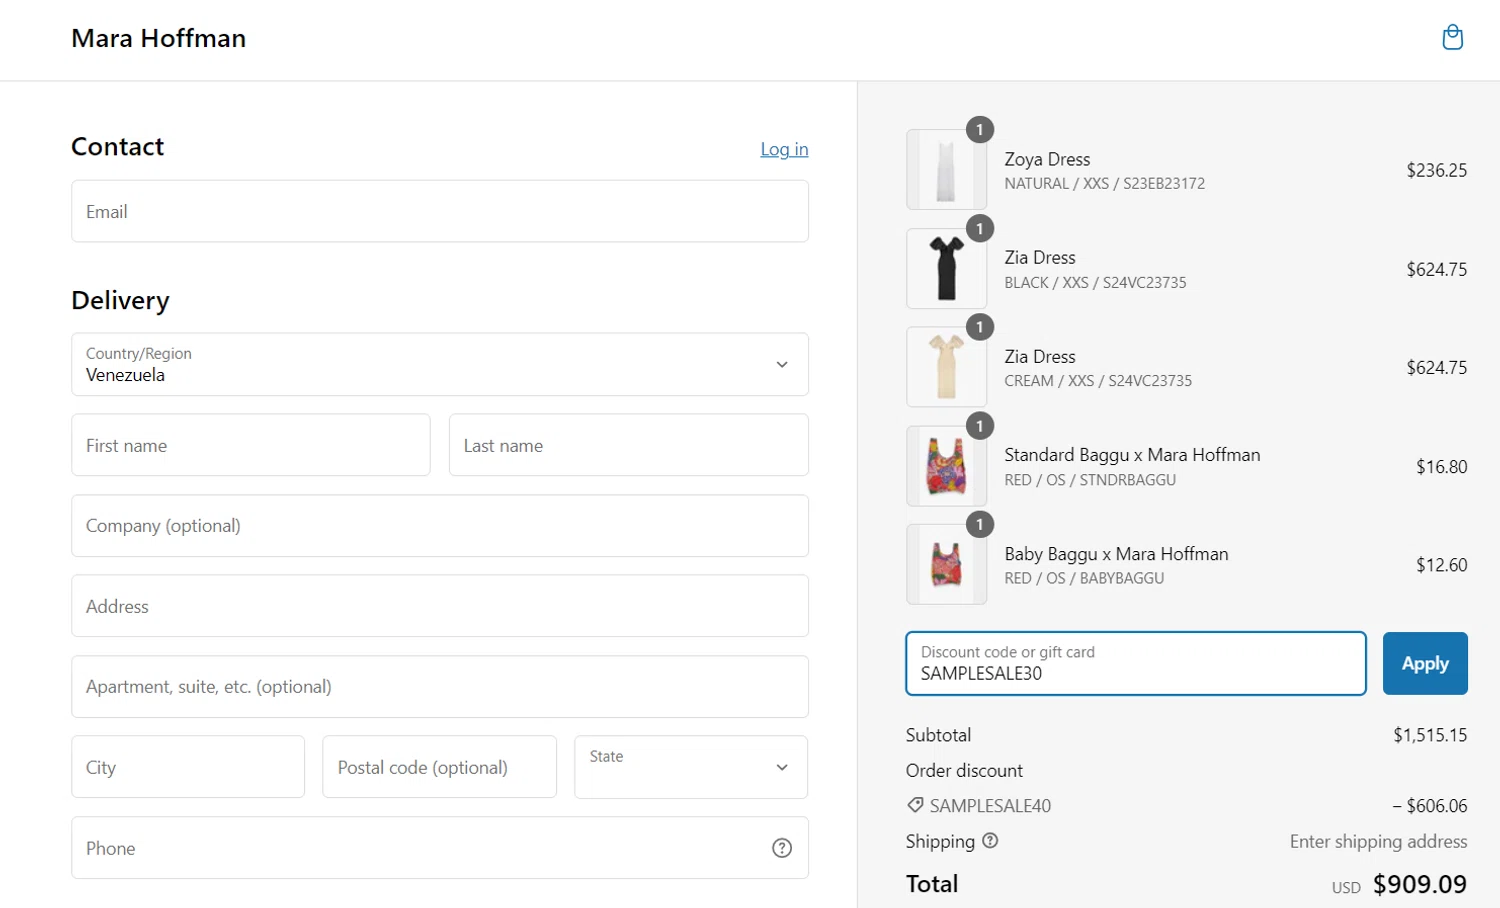Click the black Zia Dress thumbnail

pos(946,269)
